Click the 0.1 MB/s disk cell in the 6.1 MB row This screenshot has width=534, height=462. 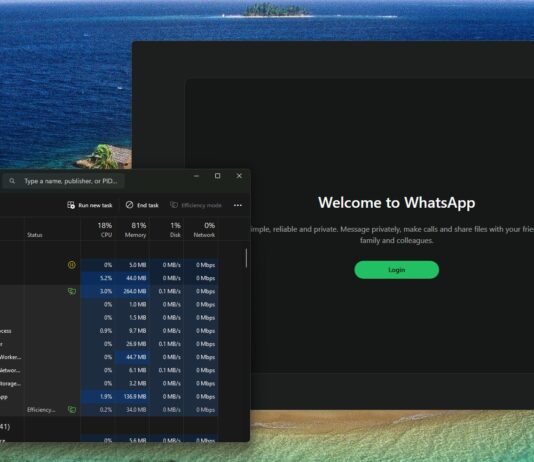point(167,370)
